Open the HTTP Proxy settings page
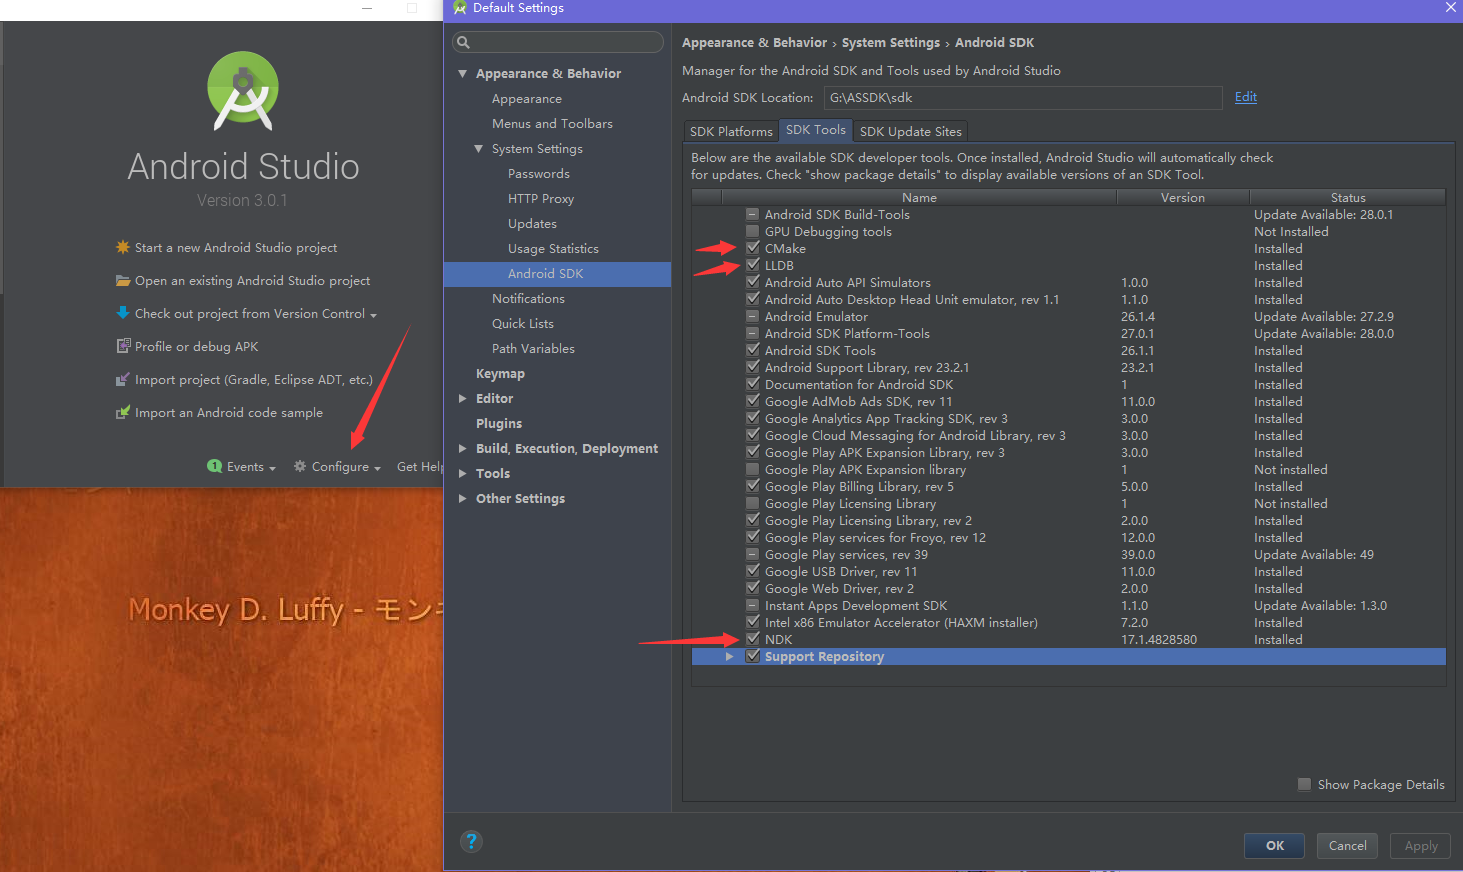This screenshot has height=872, width=1463. (541, 198)
